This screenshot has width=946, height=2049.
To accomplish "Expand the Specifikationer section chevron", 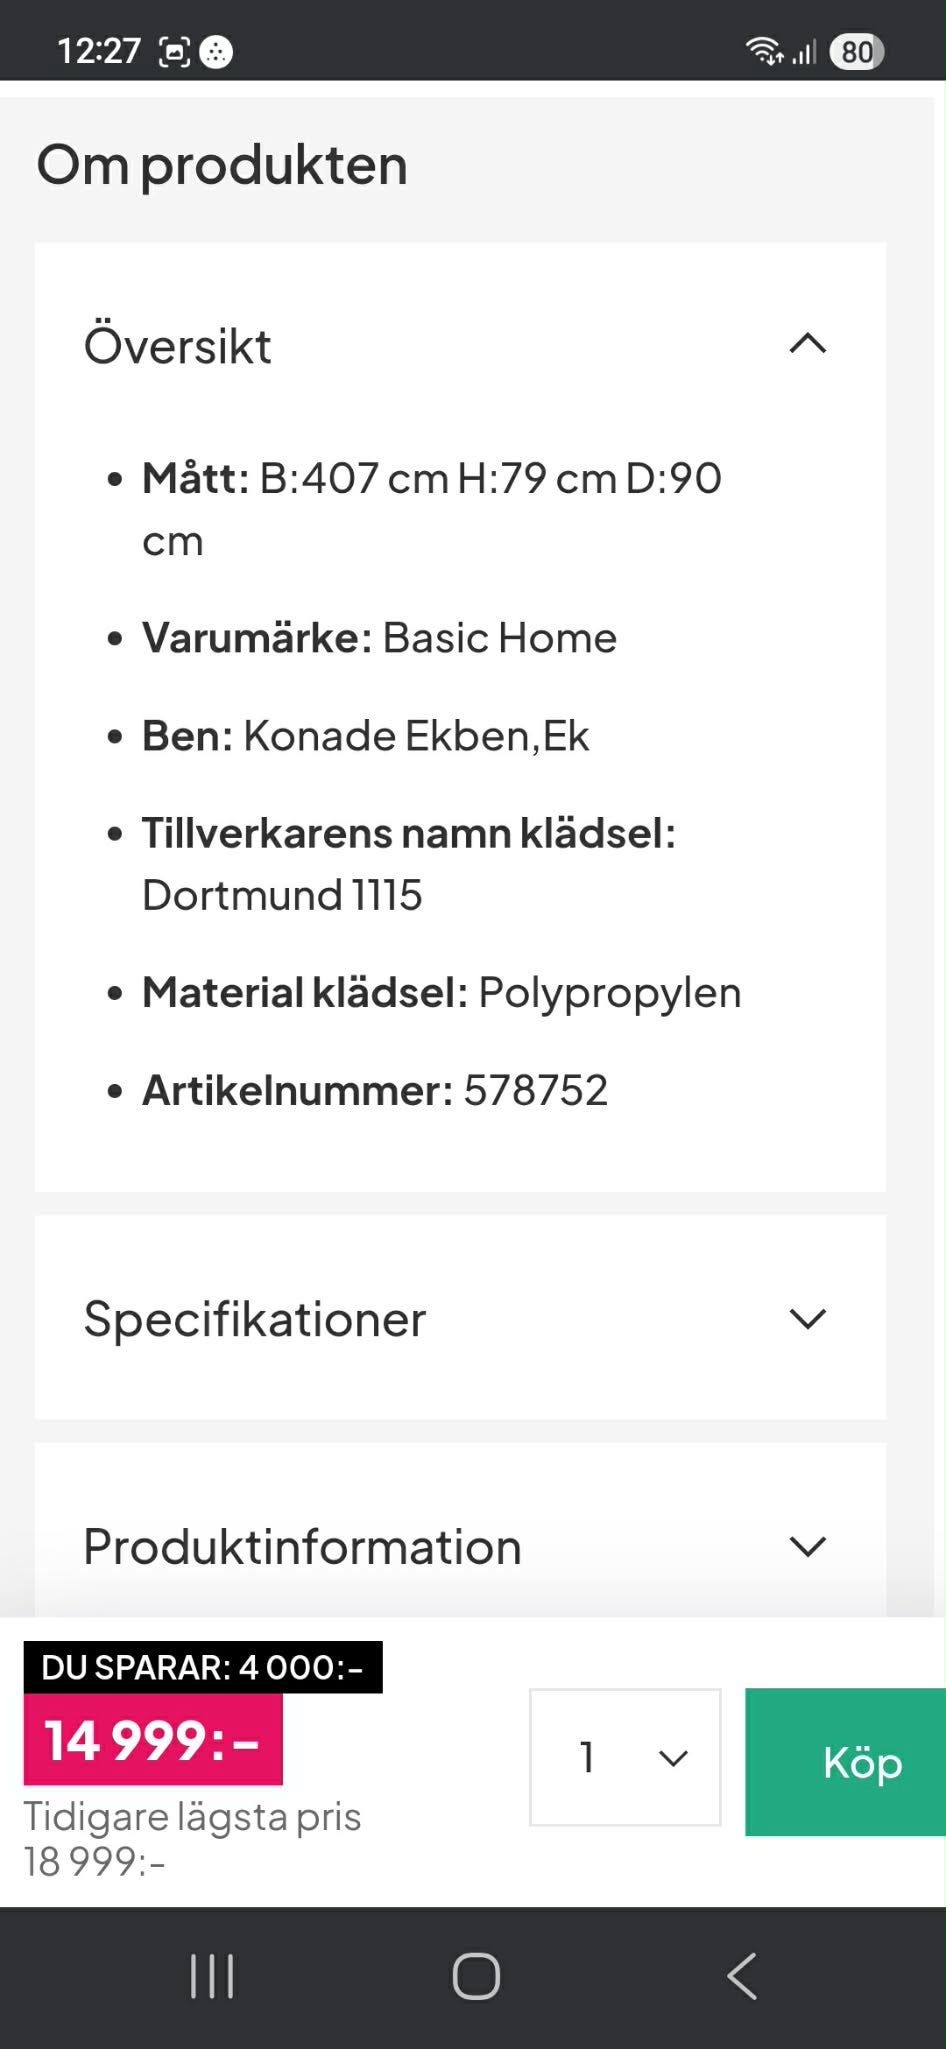I will click(807, 1318).
